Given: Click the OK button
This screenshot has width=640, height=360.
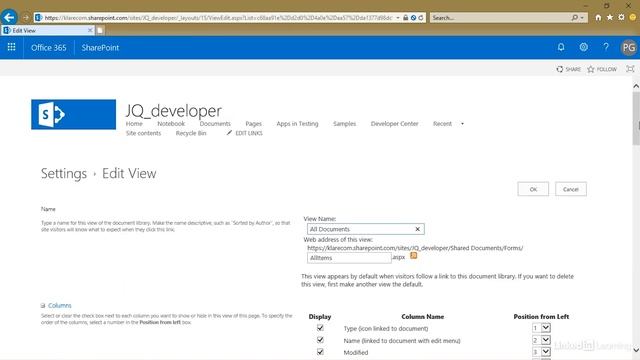Looking at the screenshot, I should (533, 189).
